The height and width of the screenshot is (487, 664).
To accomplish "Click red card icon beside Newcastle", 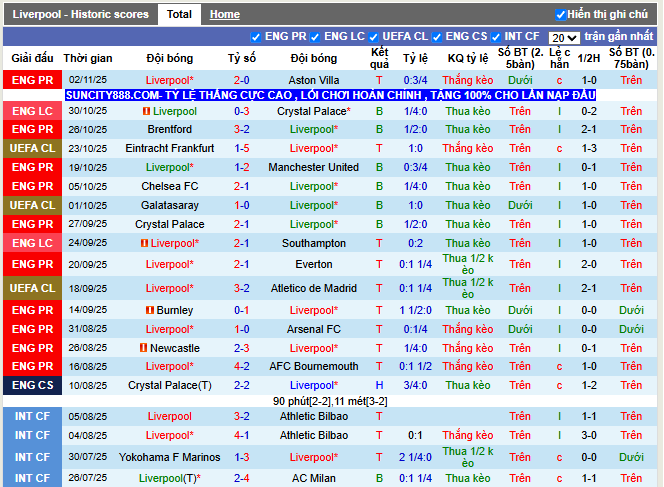I will click(x=143, y=348).
